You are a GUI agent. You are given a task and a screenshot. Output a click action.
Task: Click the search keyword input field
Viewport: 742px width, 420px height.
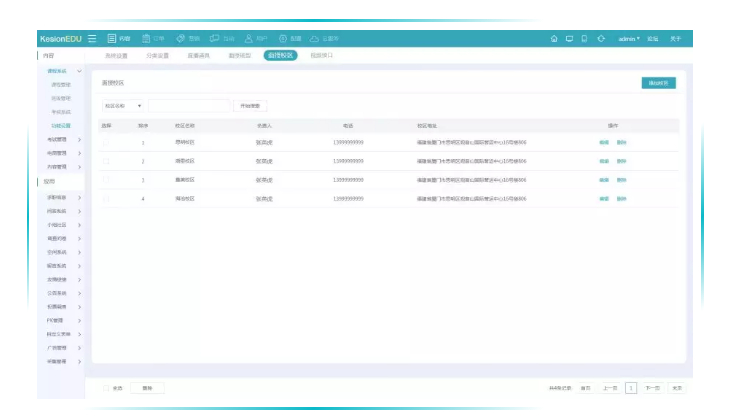click(188, 105)
